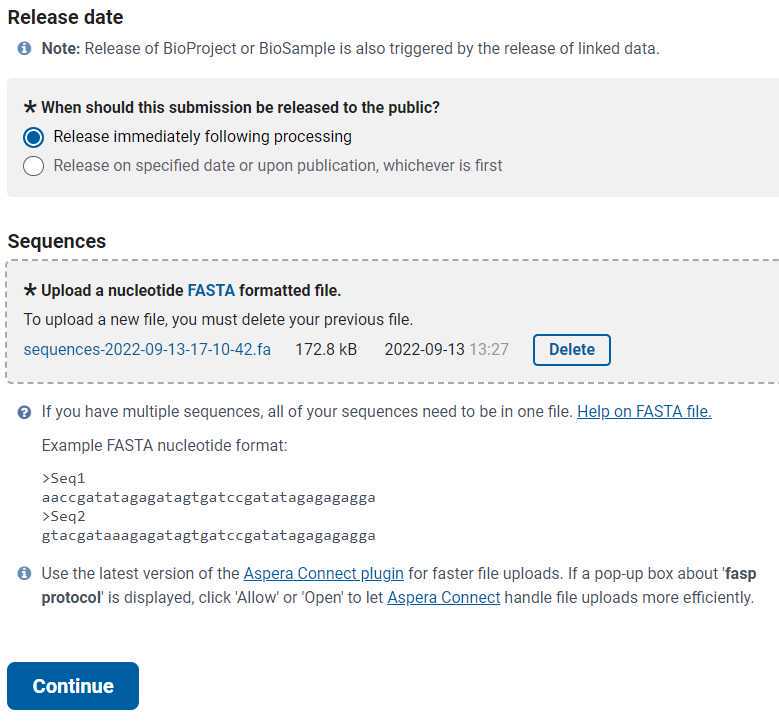Click the Release date heading

pos(65,17)
